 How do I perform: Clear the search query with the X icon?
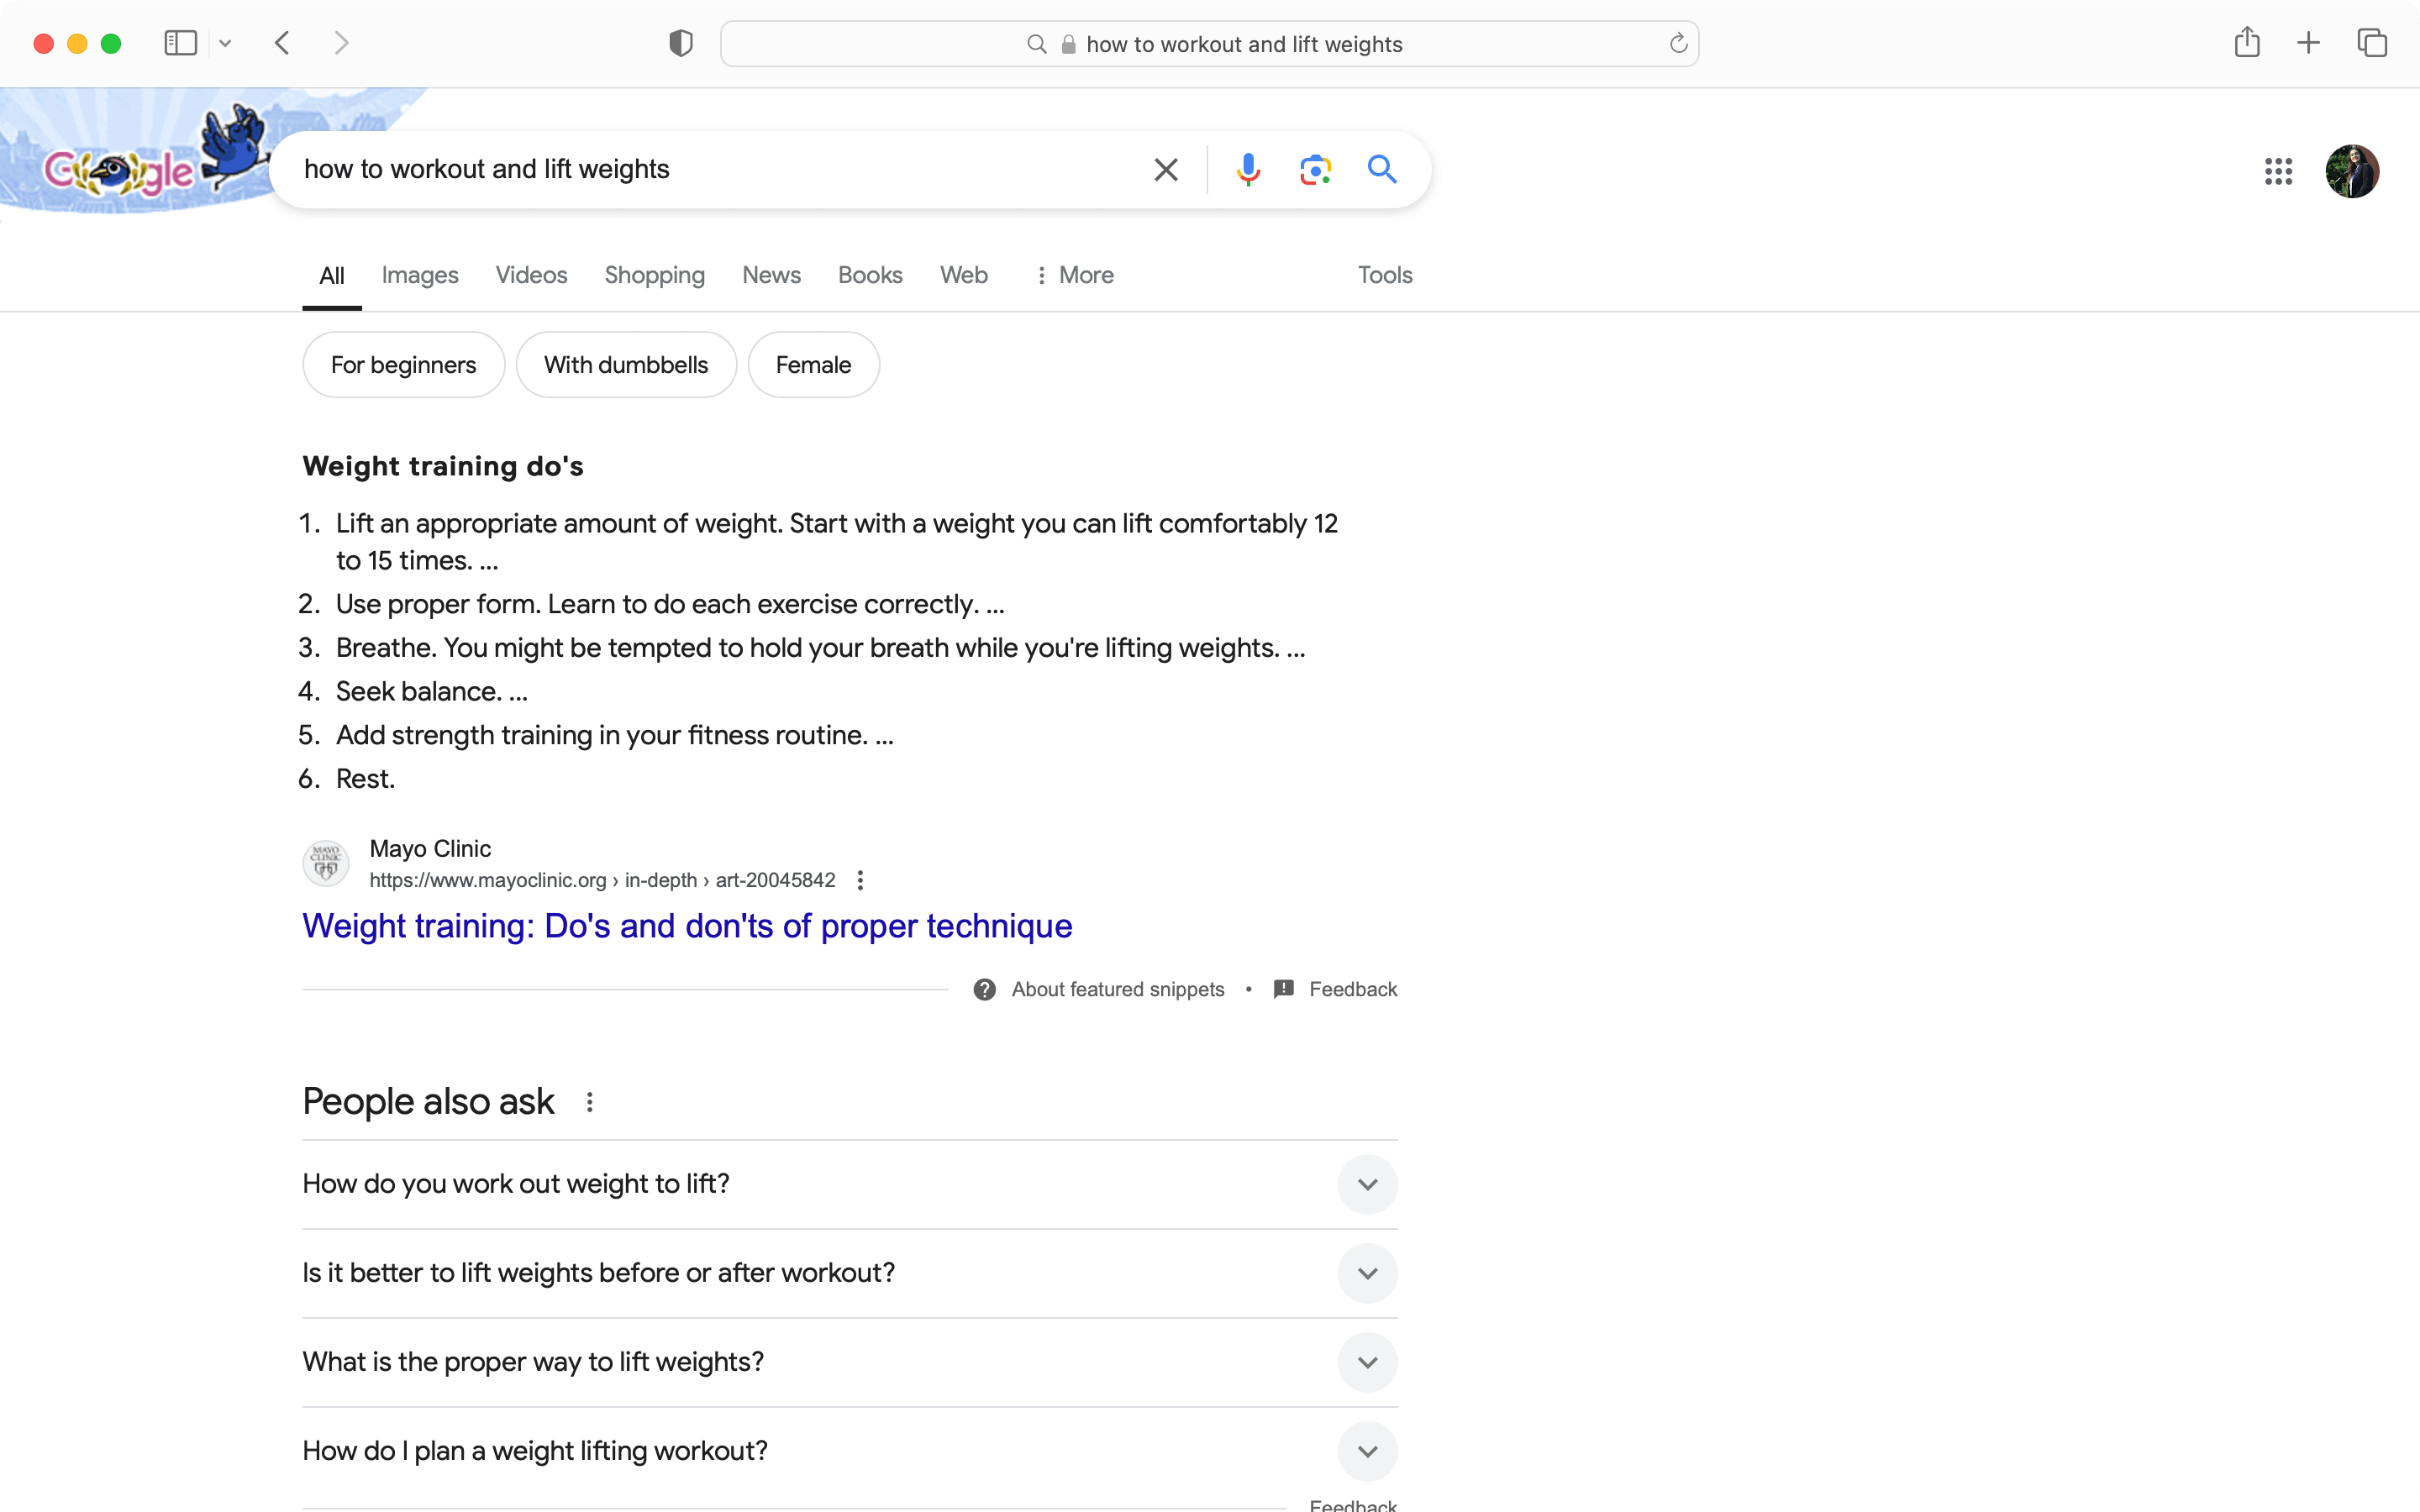point(1165,169)
